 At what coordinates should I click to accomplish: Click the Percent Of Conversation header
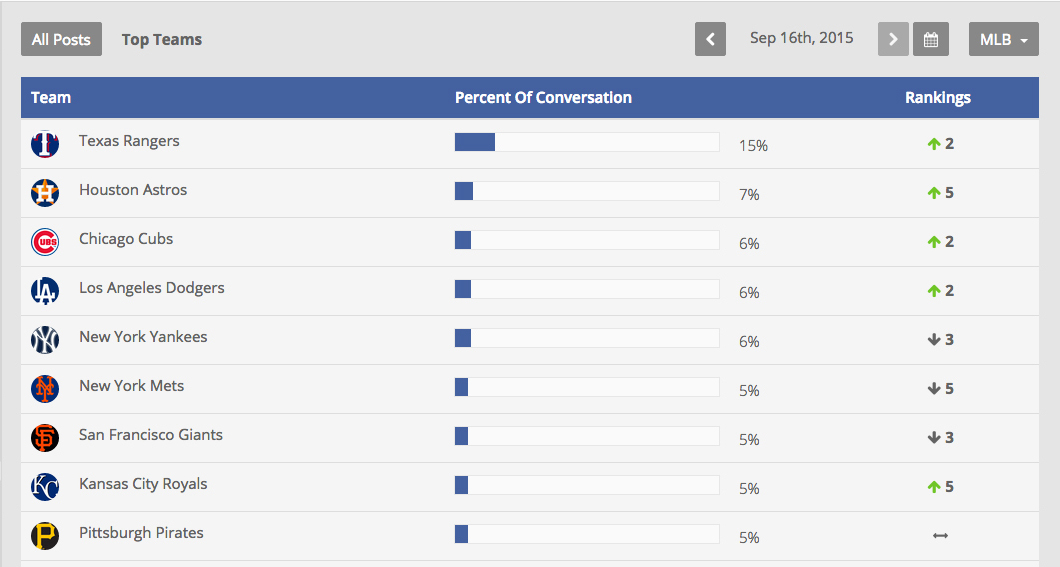tap(543, 98)
